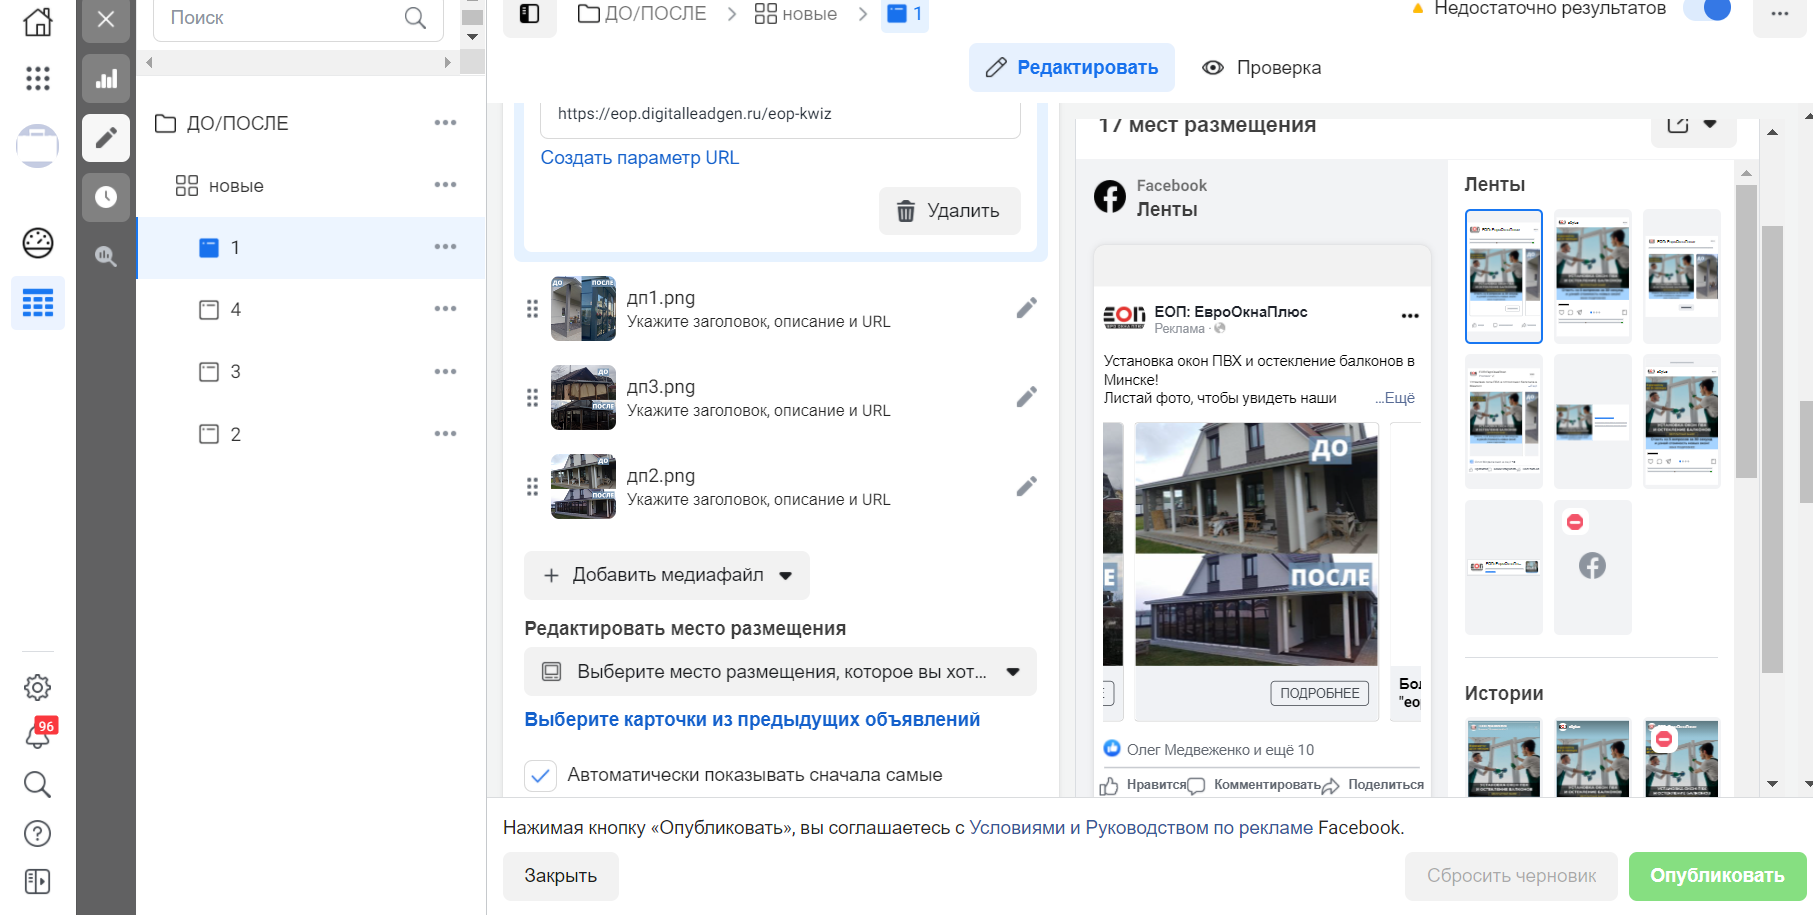Go to ДО/ПОСЛЕ in the breadcrumb
1813x915 pixels.
pyautogui.click(x=643, y=14)
